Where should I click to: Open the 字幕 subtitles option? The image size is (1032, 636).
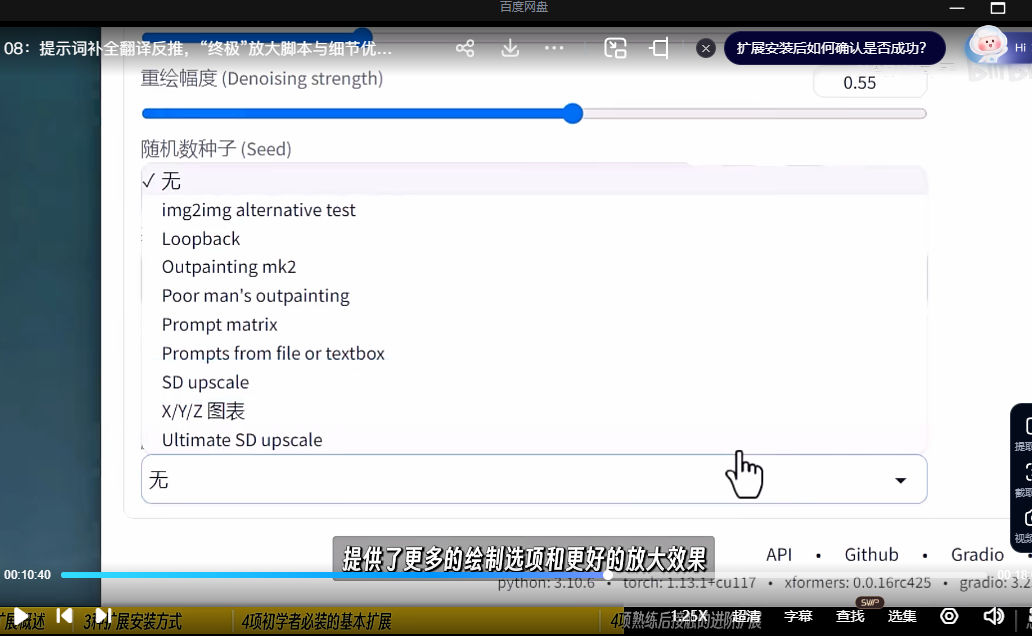pyautogui.click(x=798, y=616)
